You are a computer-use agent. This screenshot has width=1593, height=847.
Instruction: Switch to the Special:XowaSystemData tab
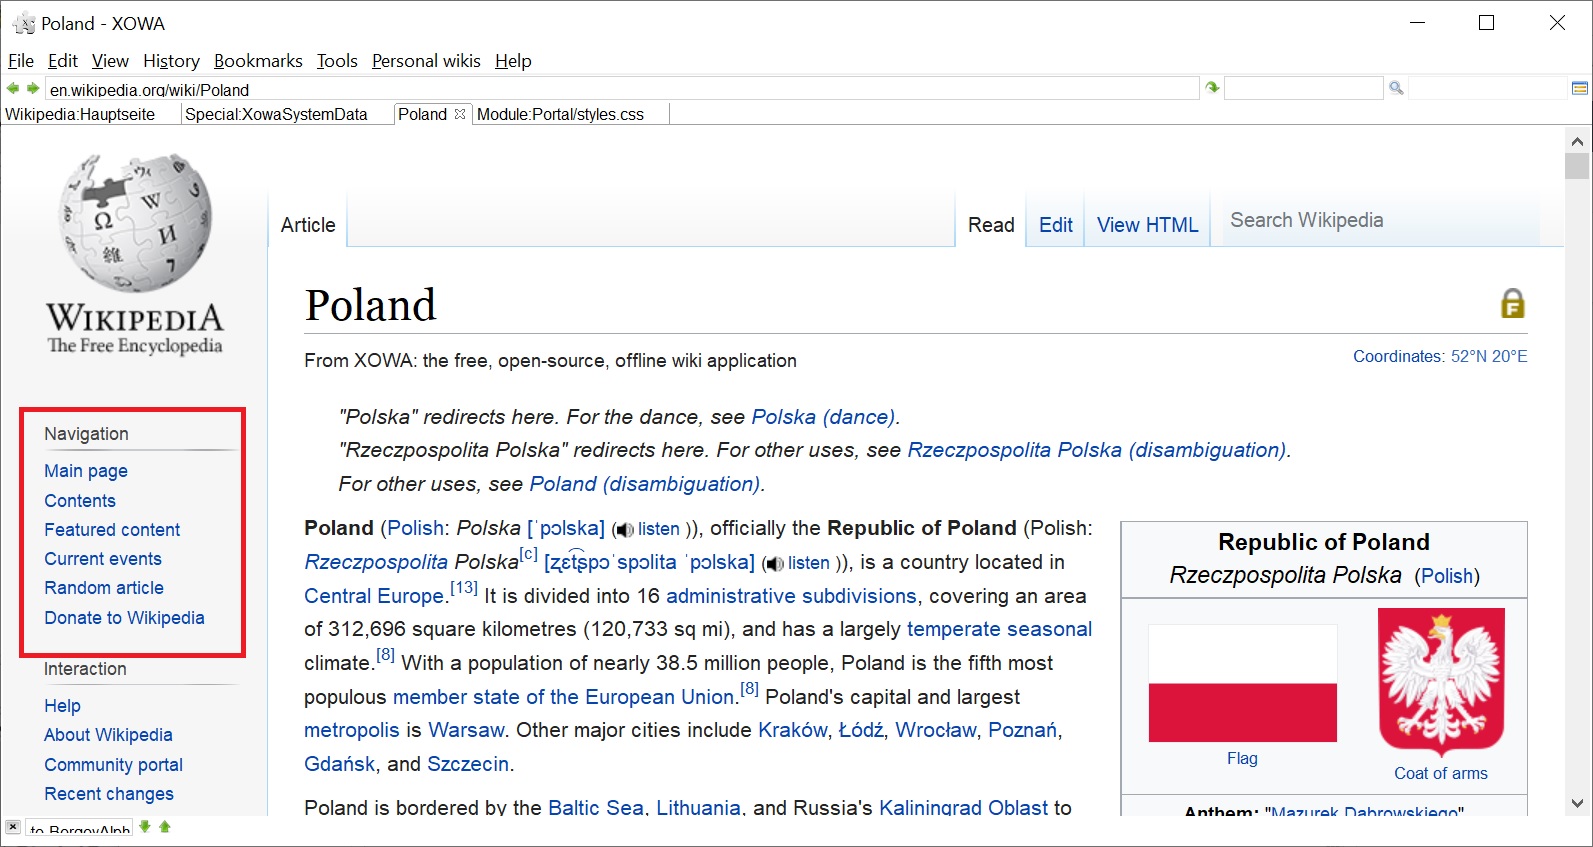tap(276, 114)
